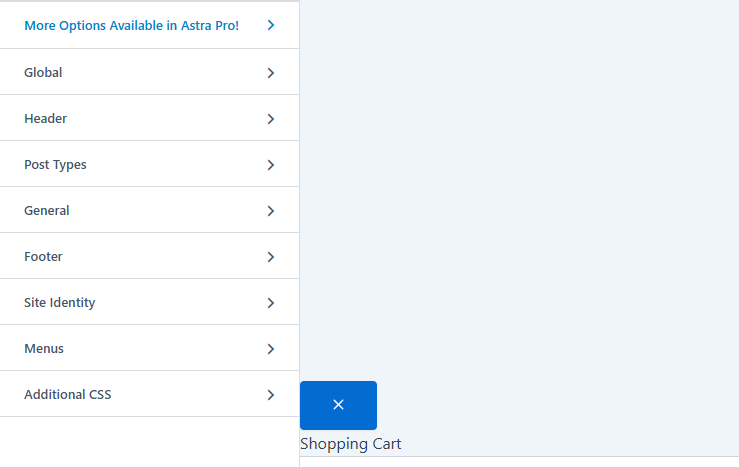
Task: Click the Shopping Cart text label
Action: coord(350,444)
